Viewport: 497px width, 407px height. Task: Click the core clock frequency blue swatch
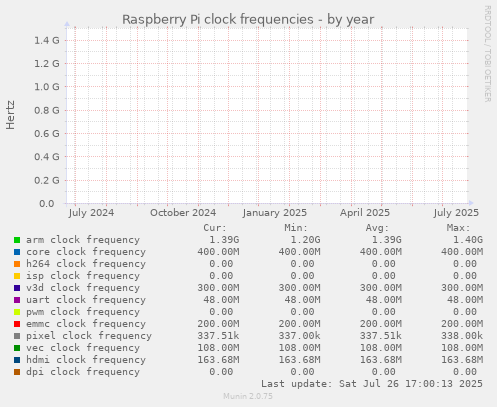[x=17, y=252]
